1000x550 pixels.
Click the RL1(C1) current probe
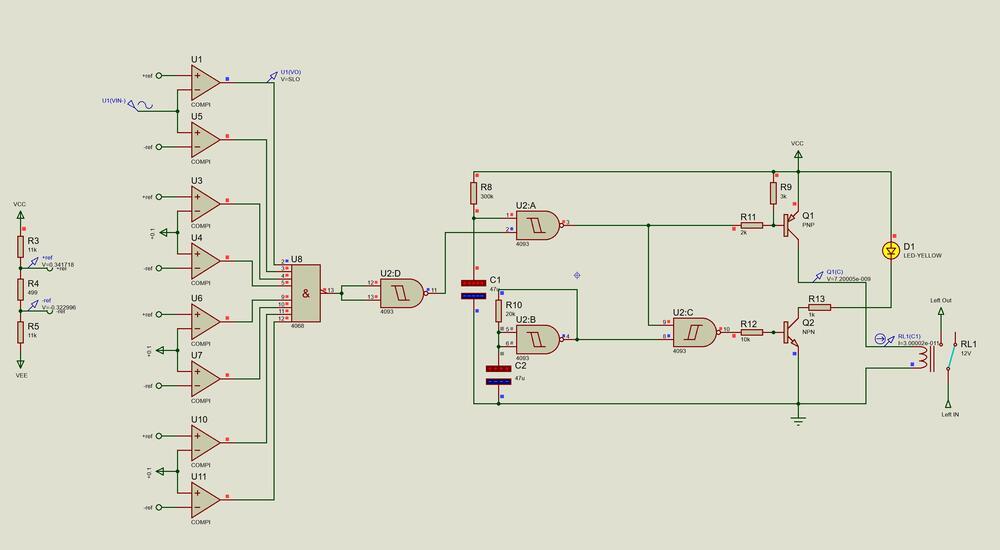tap(881, 340)
